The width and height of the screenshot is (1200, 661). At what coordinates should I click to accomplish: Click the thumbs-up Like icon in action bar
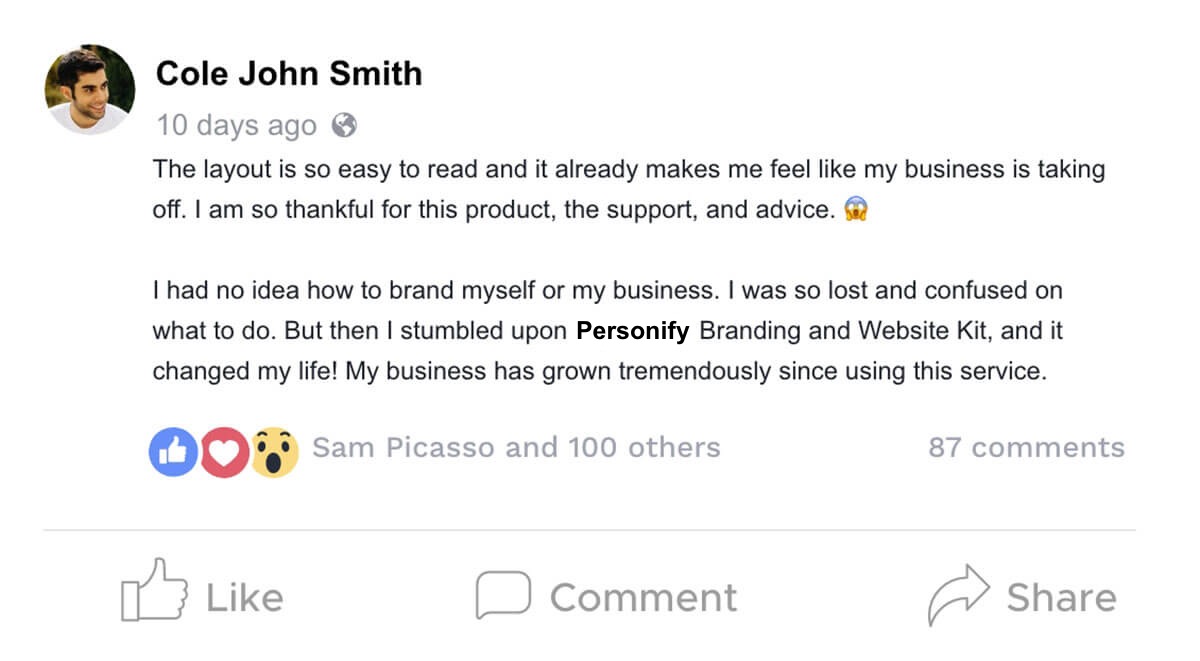153,593
